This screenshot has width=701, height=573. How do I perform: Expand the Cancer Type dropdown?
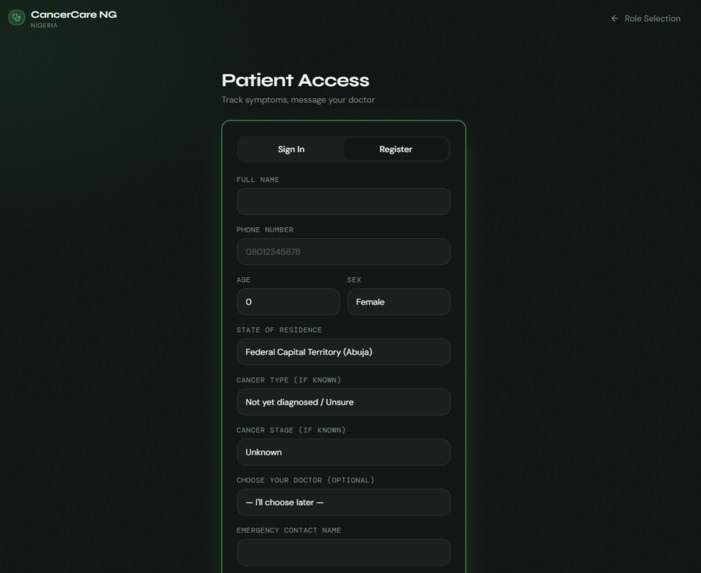[343, 402]
